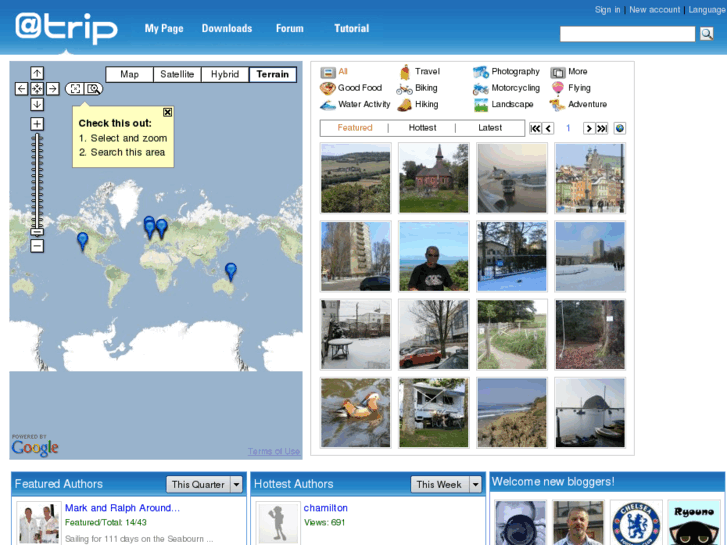Zoom in the map with plus button
This screenshot has height=545, width=727.
tap(37, 124)
